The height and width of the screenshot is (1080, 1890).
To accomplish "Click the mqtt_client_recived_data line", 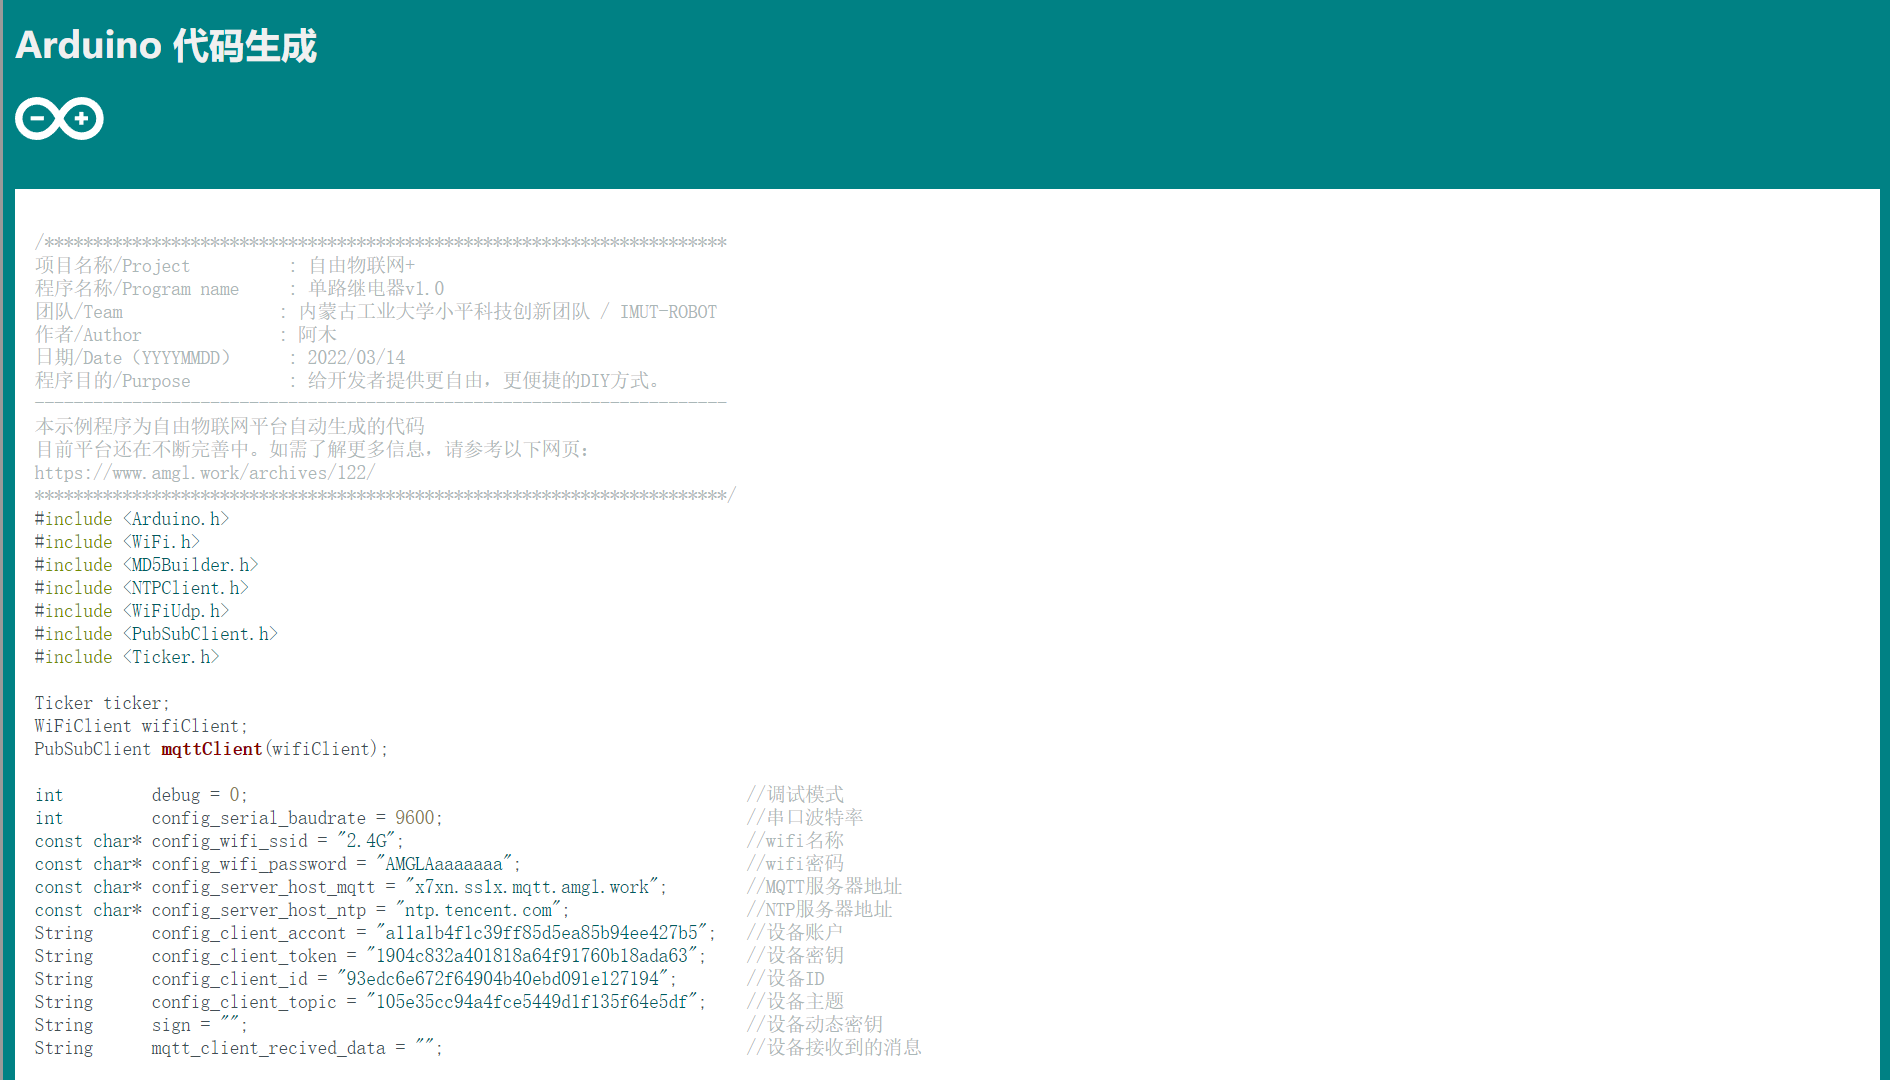I will (x=238, y=1048).
